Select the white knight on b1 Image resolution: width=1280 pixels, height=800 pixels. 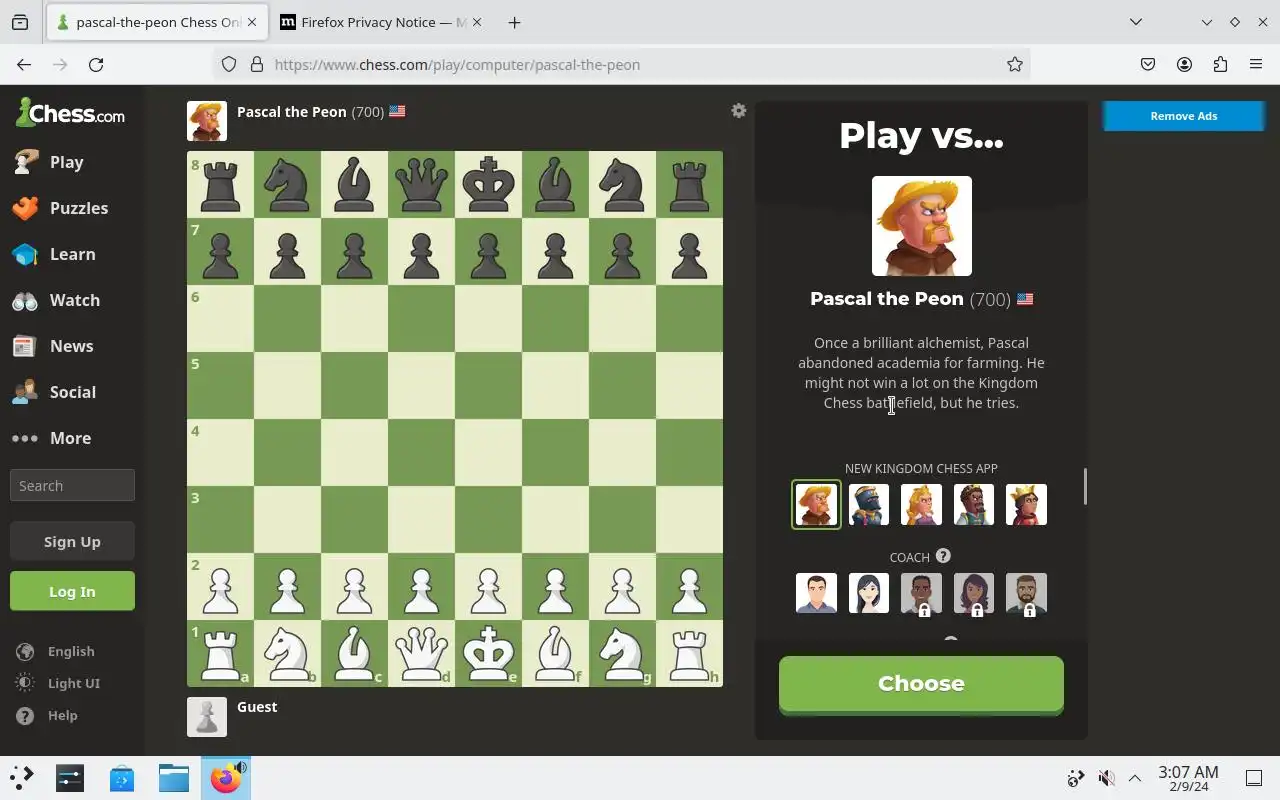tap(287, 653)
